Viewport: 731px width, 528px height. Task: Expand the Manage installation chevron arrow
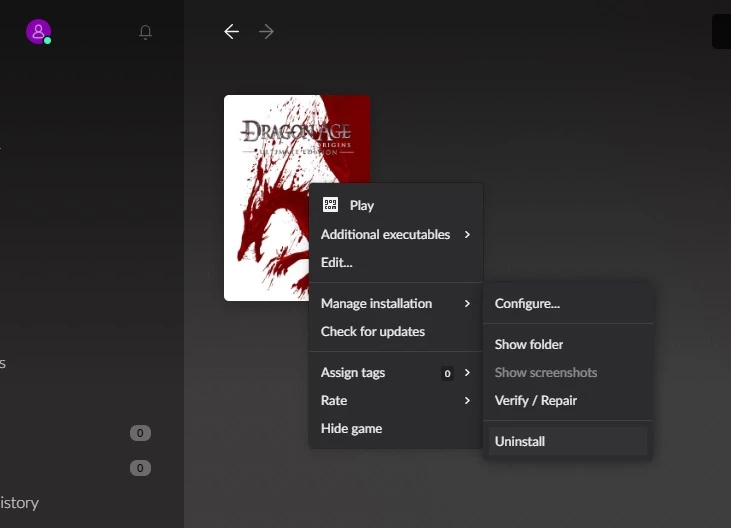click(467, 303)
